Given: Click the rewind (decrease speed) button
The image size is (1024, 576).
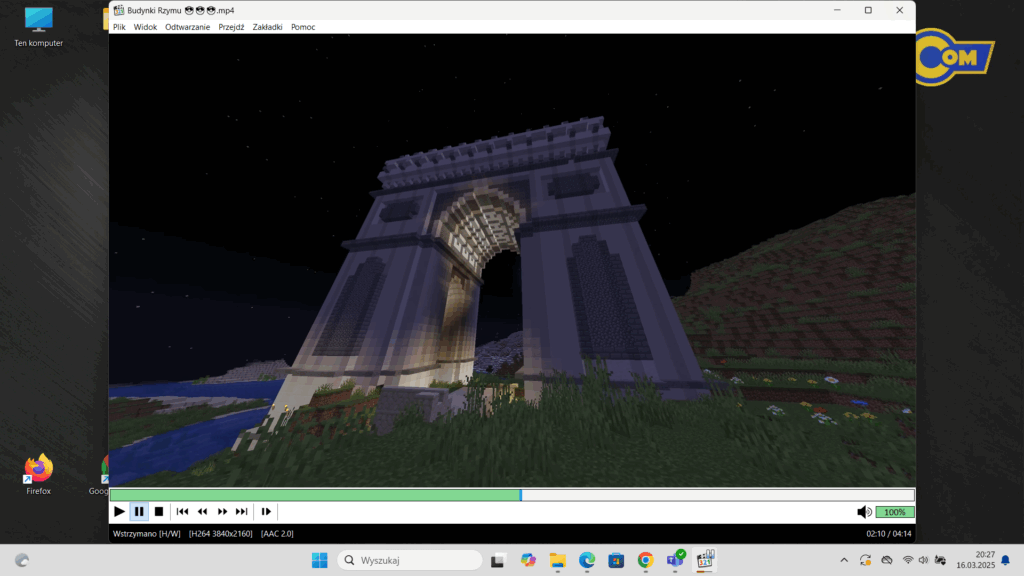Looking at the screenshot, I should coord(202,512).
